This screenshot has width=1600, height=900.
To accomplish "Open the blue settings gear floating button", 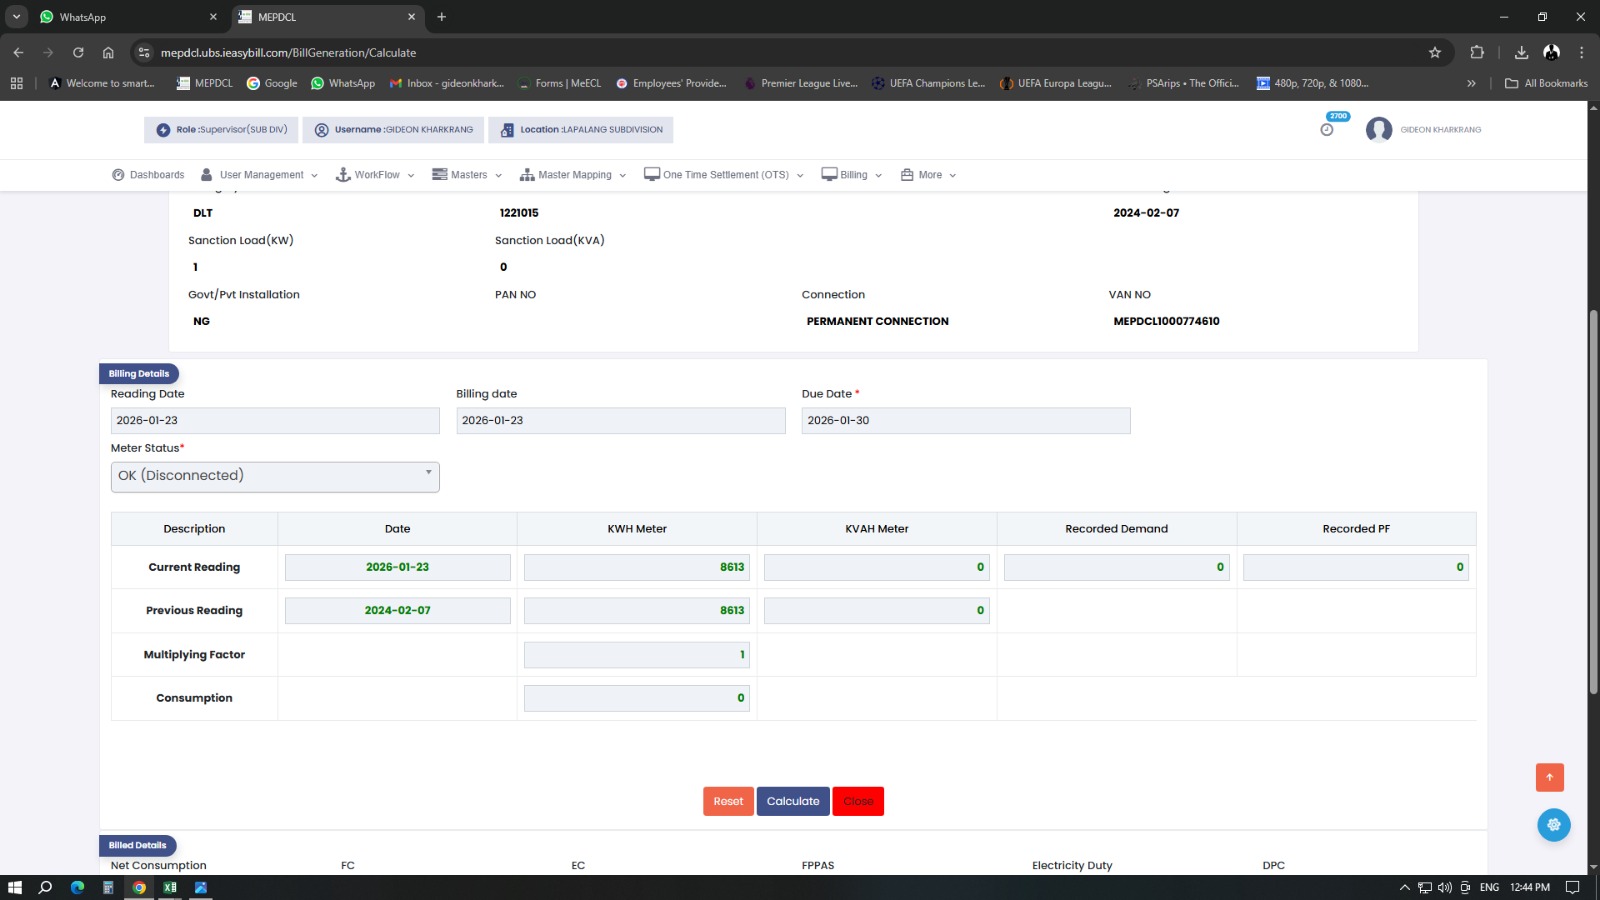I will pyautogui.click(x=1553, y=825).
